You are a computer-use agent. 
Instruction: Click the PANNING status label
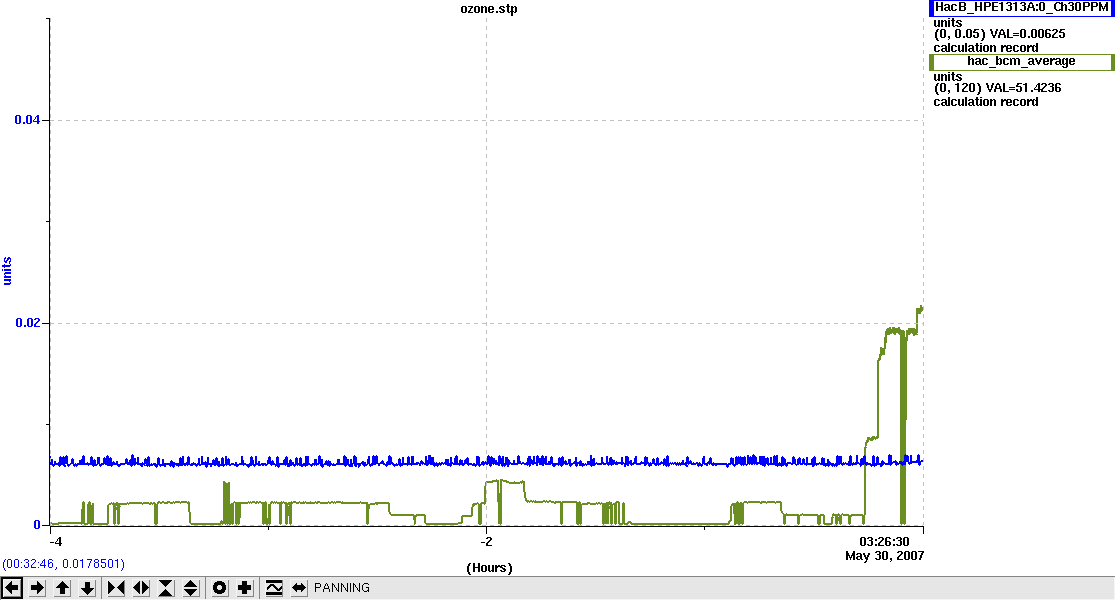342,588
